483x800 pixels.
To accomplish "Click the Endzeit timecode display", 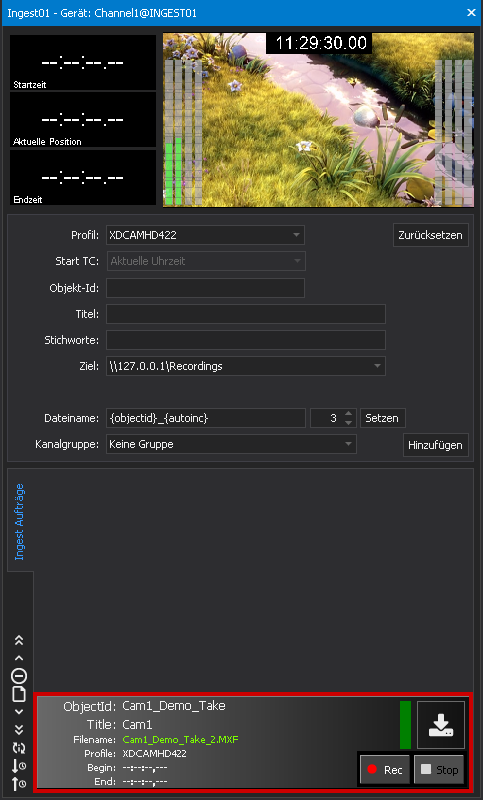I will [83, 178].
